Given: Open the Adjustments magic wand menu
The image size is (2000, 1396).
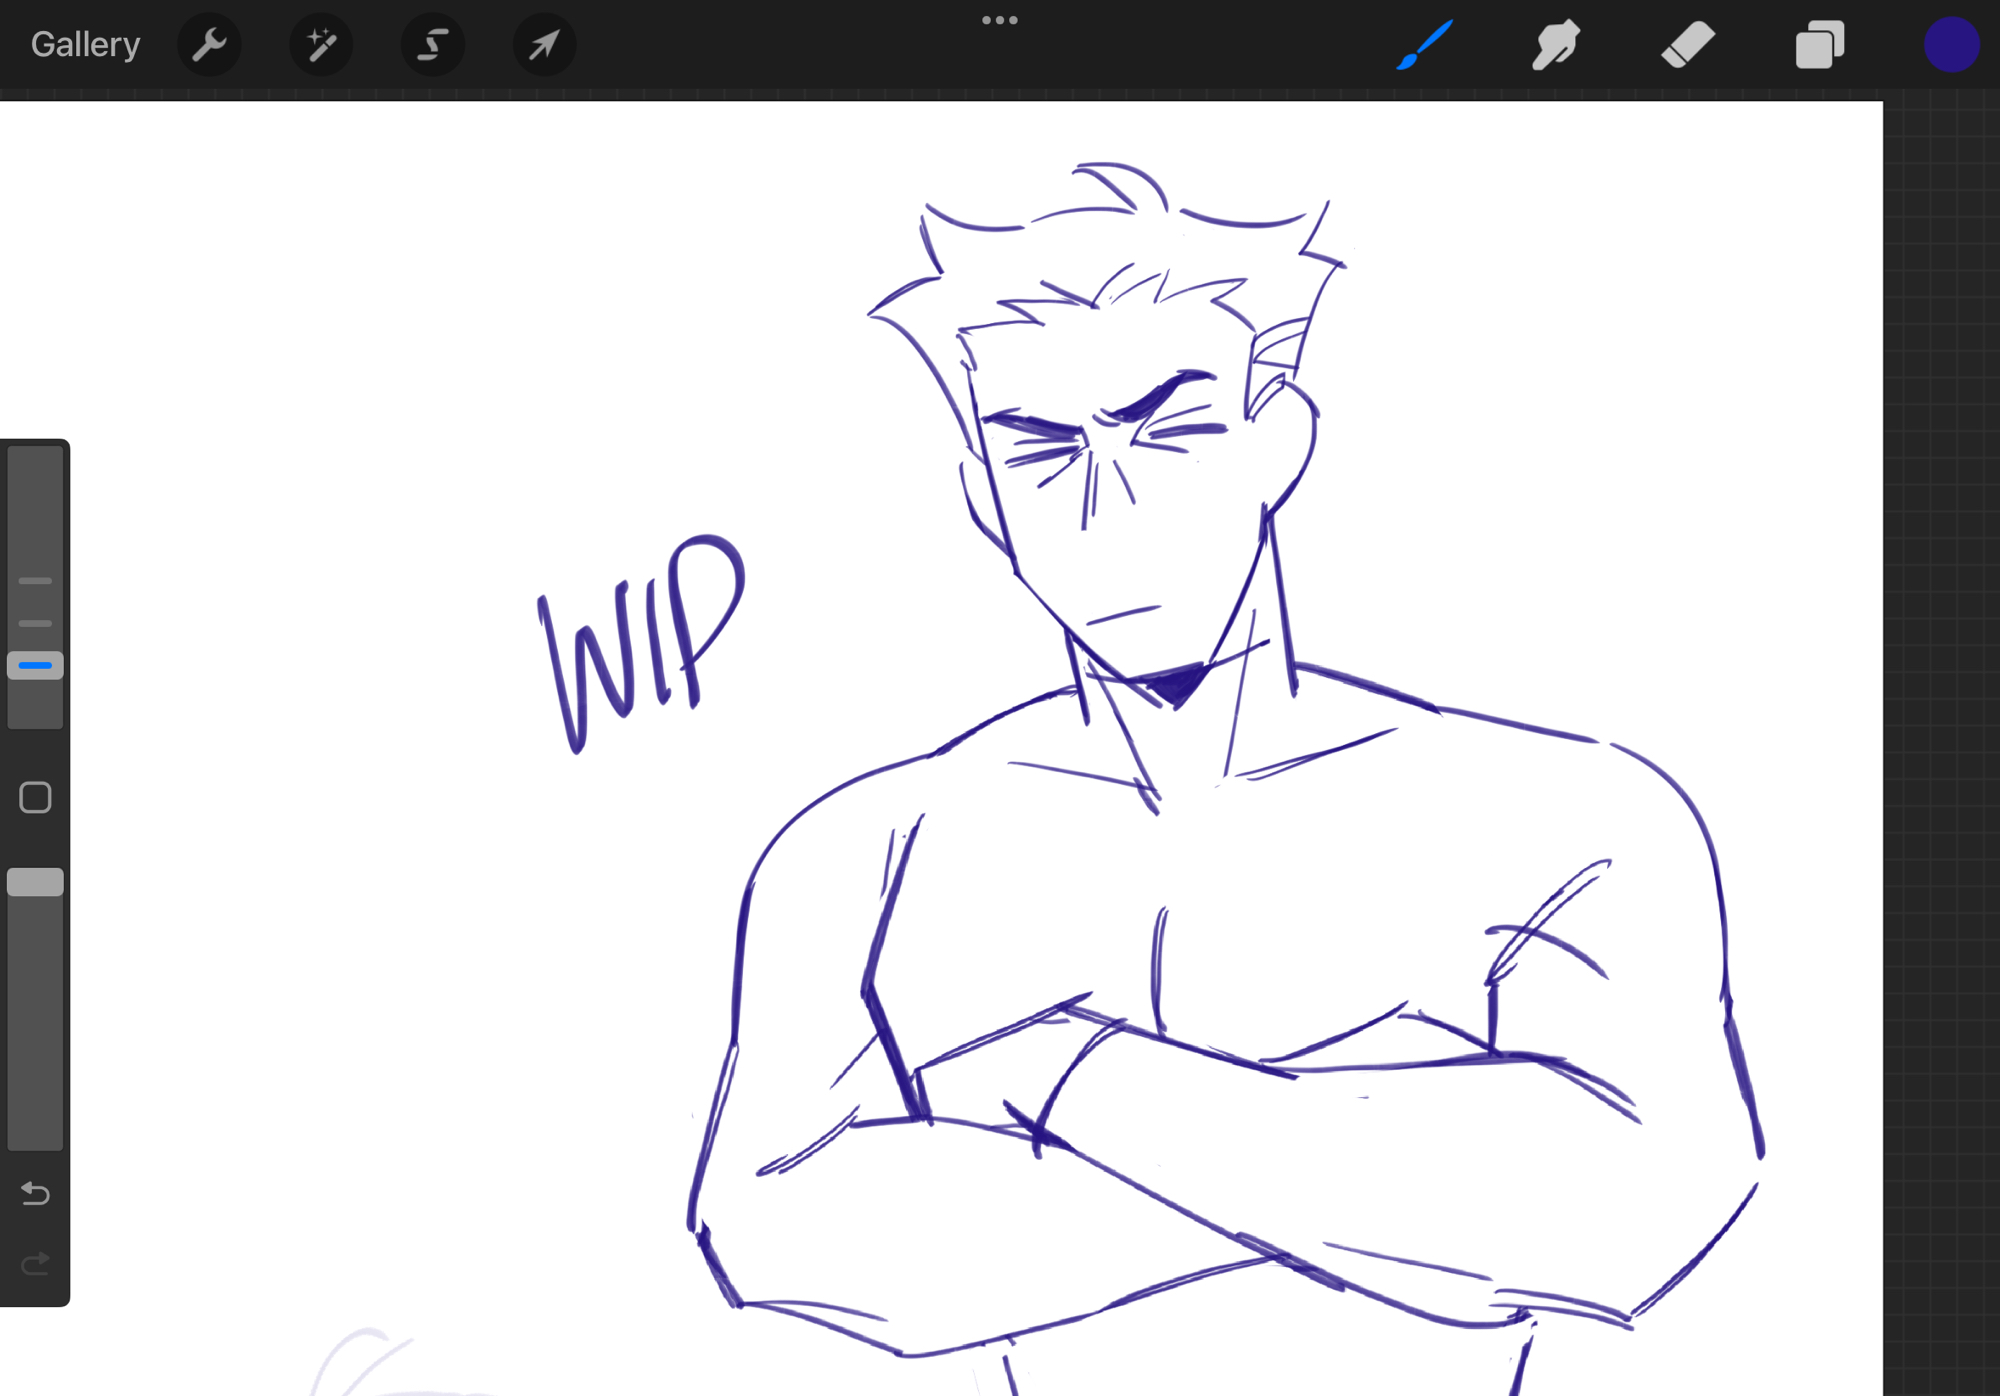Looking at the screenshot, I should click(x=321, y=45).
